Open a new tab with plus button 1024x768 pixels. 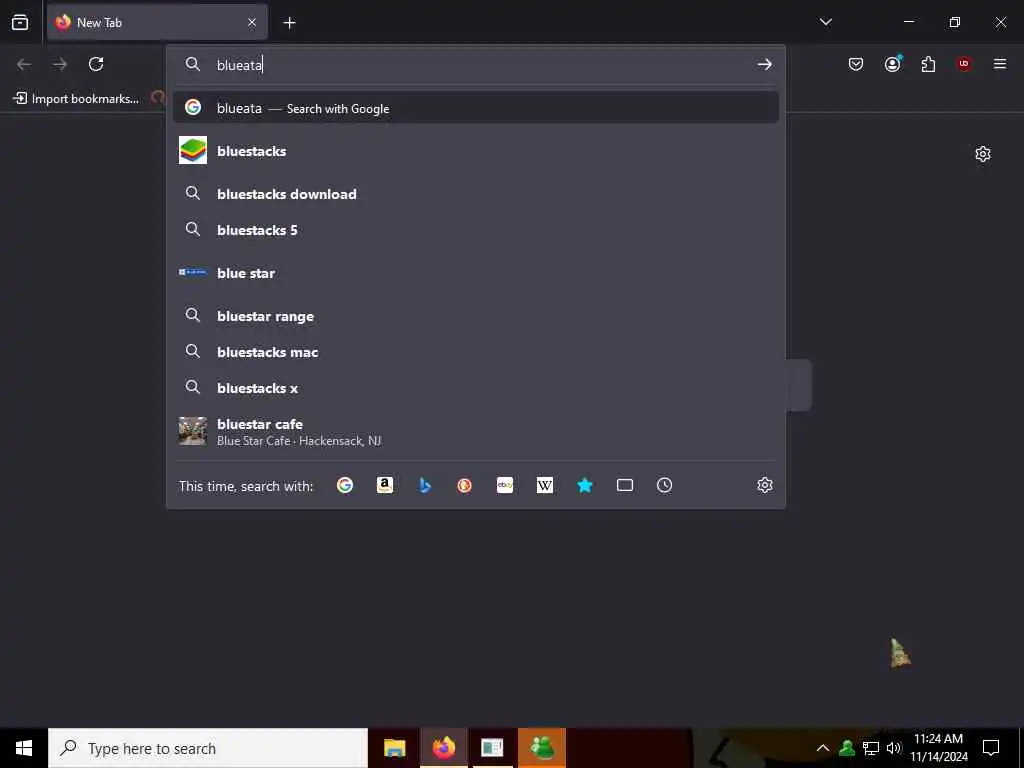pyautogui.click(x=289, y=23)
